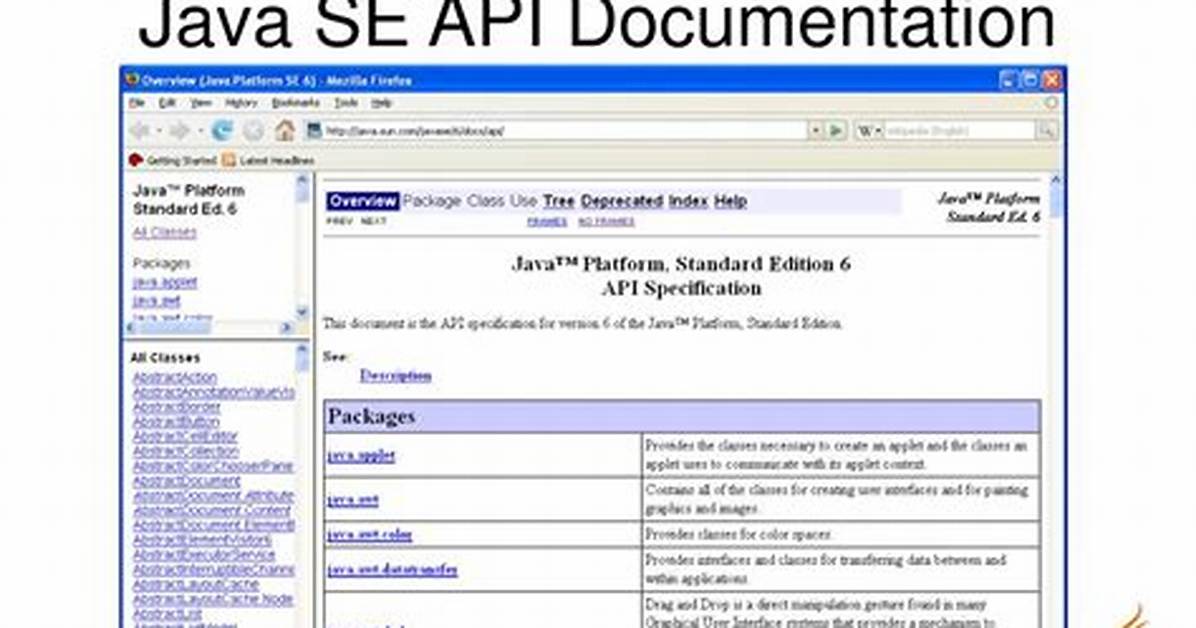Open java.applet in the Packages frame list

165,282
